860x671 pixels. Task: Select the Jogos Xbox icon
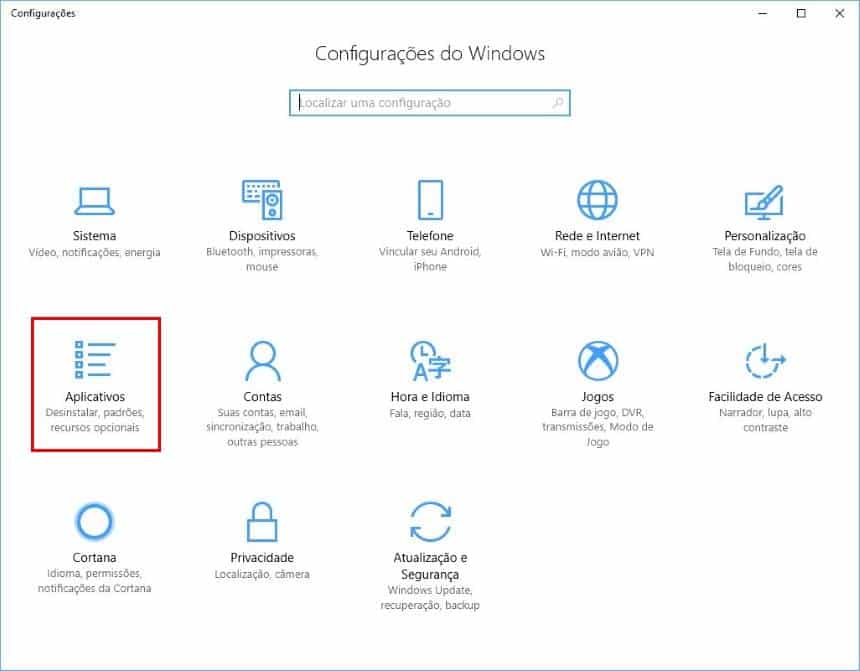pyautogui.click(x=597, y=360)
